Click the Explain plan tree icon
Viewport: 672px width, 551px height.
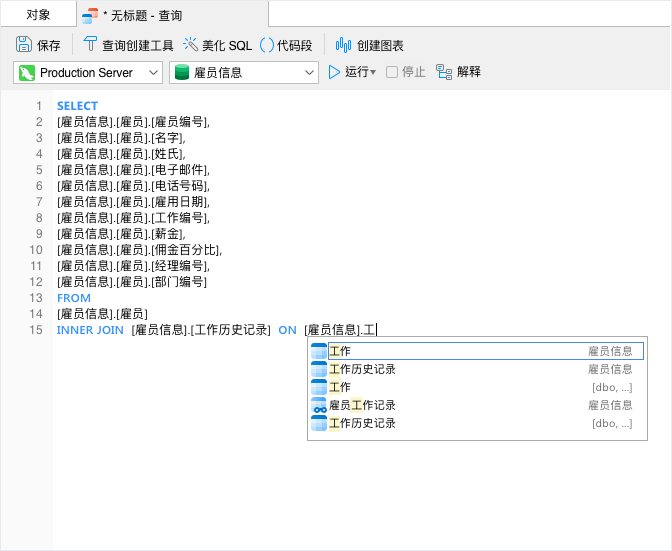(444, 72)
